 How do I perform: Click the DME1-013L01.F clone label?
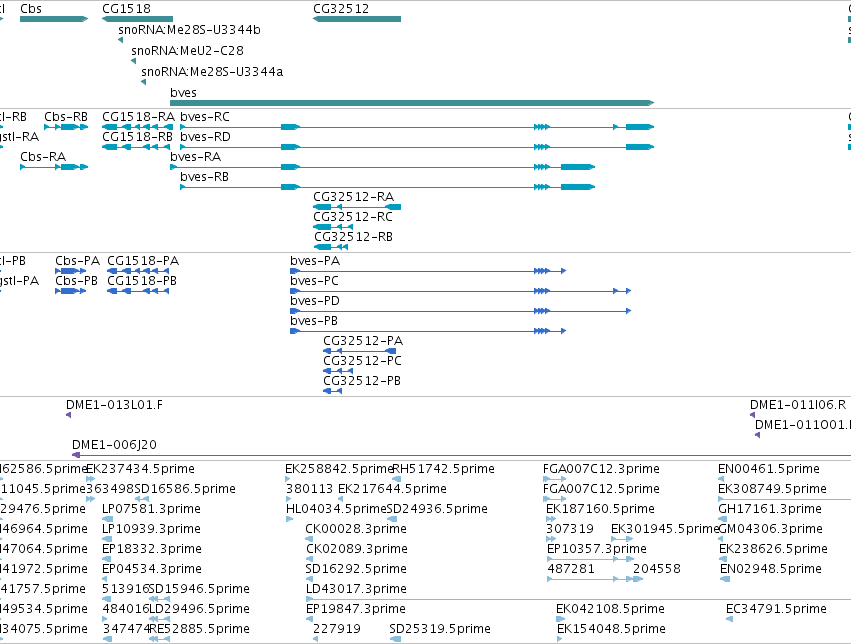115,405
